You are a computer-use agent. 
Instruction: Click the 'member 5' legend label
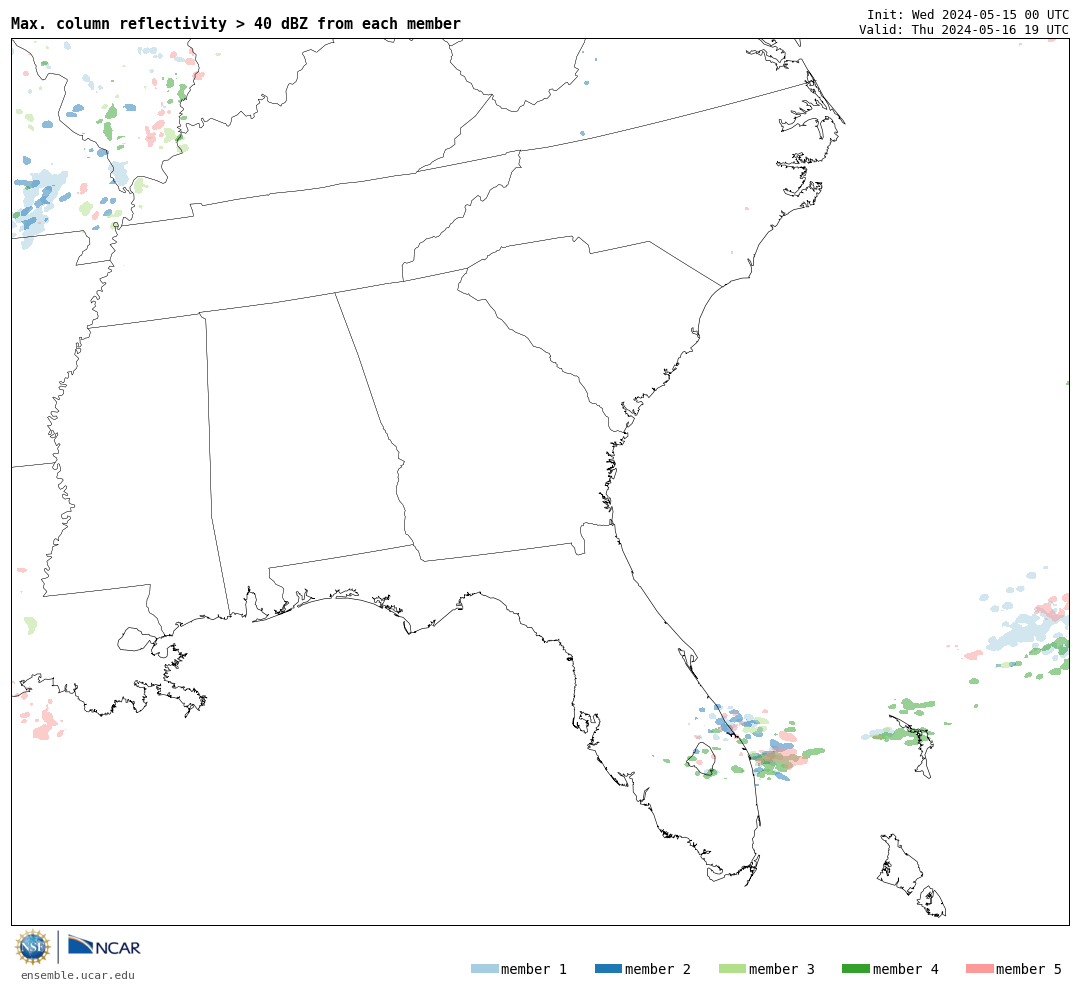(x=1029, y=969)
